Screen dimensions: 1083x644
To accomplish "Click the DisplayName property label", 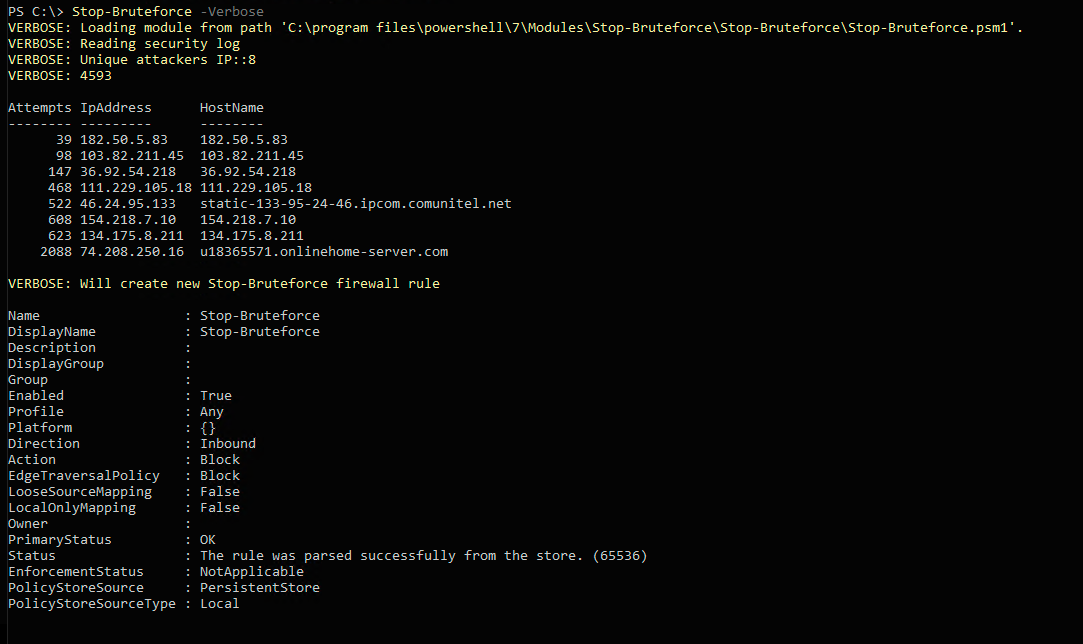I will (52, 331).
